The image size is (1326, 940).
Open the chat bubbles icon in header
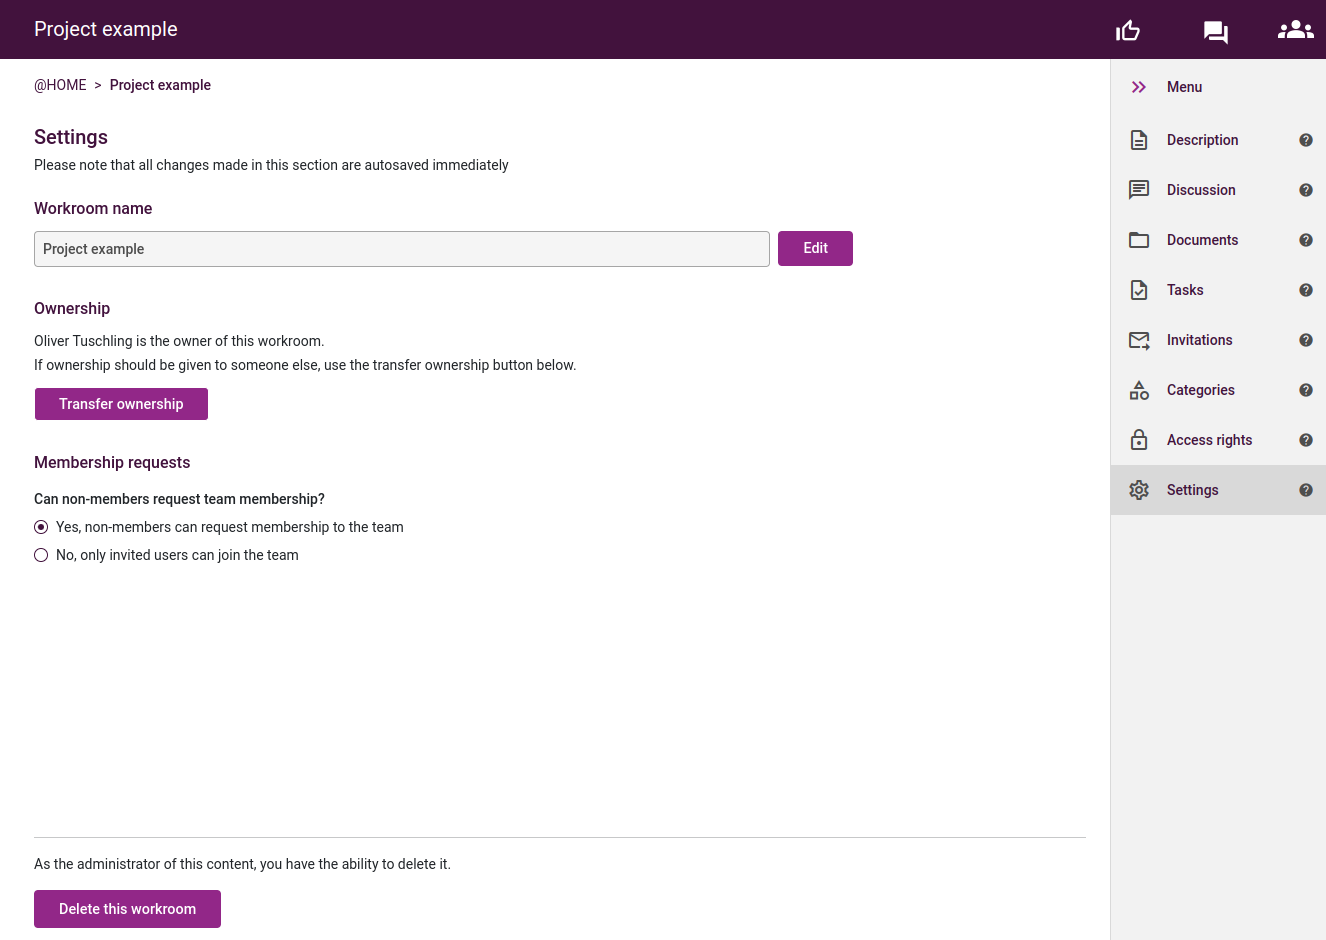1216,32
